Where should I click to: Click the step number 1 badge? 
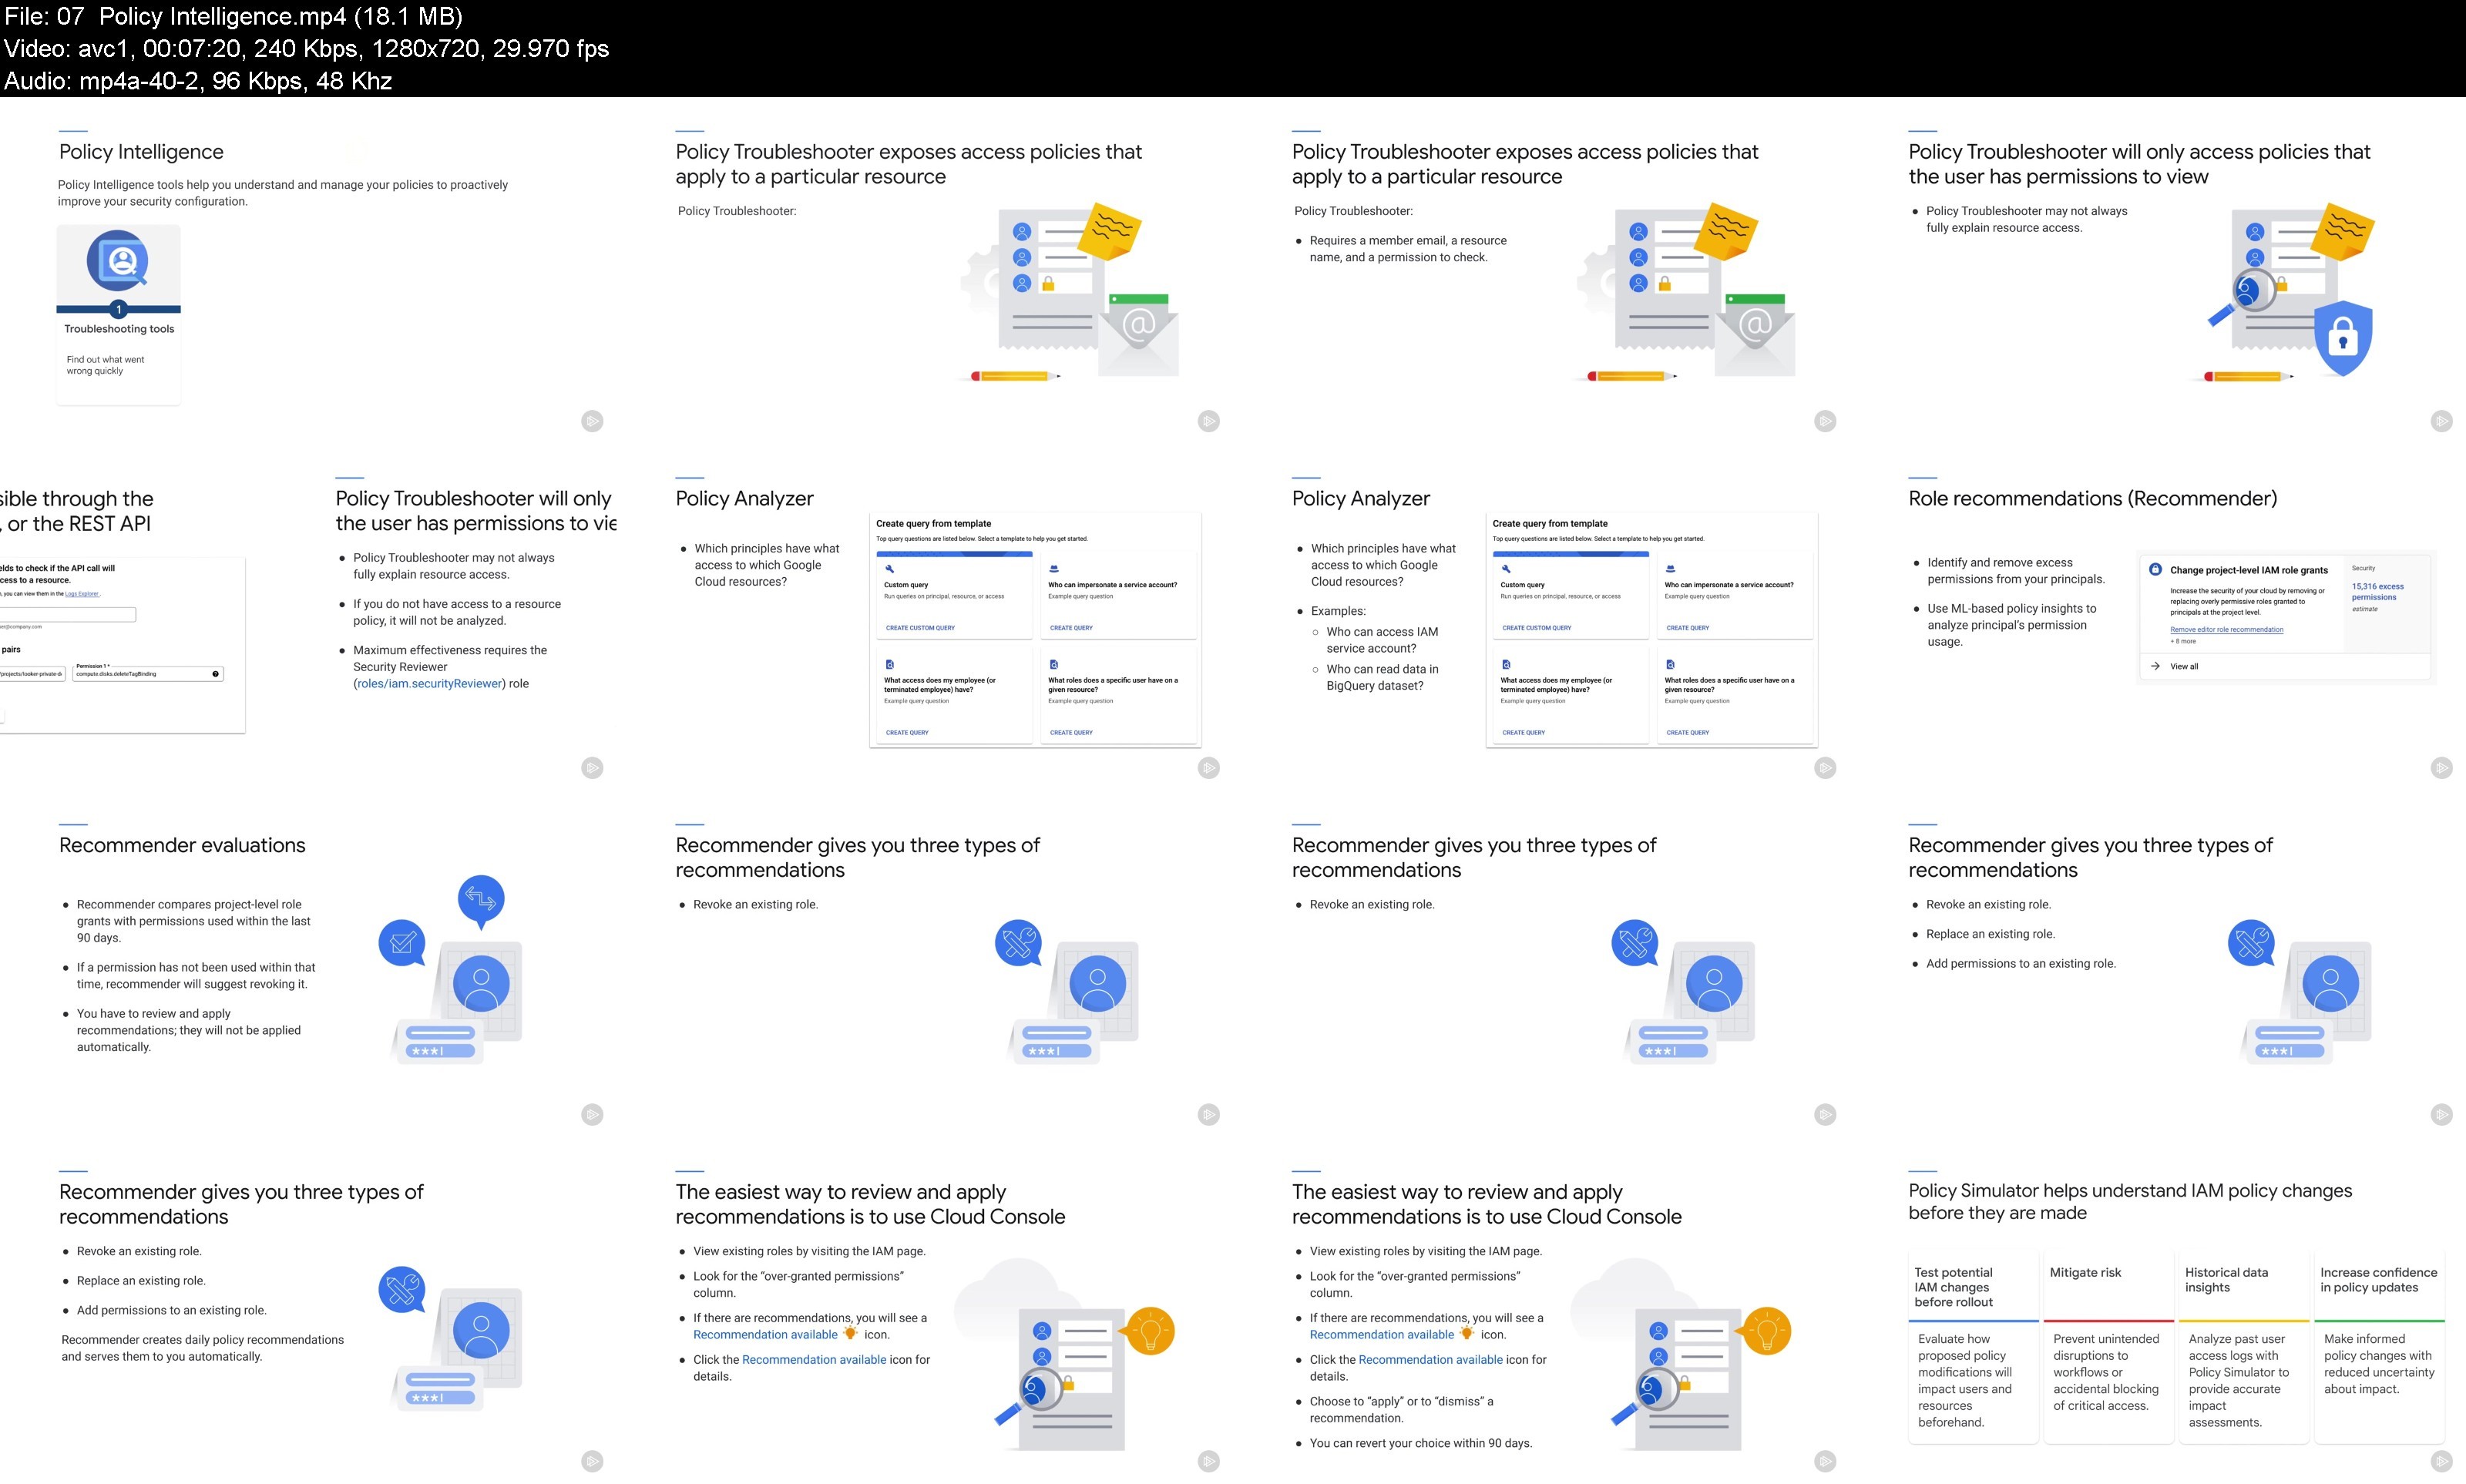118,309
